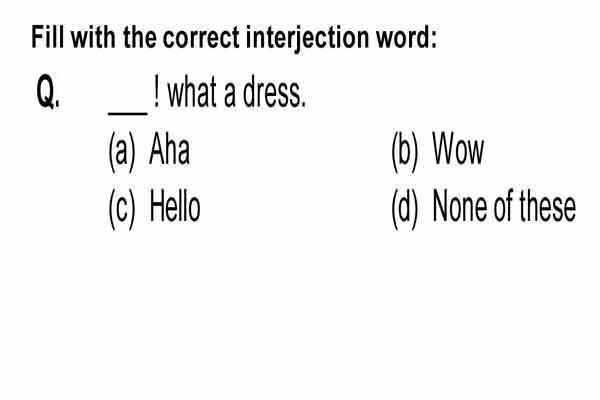Click the word correct in the heading
600x400 pixels.
202,38
